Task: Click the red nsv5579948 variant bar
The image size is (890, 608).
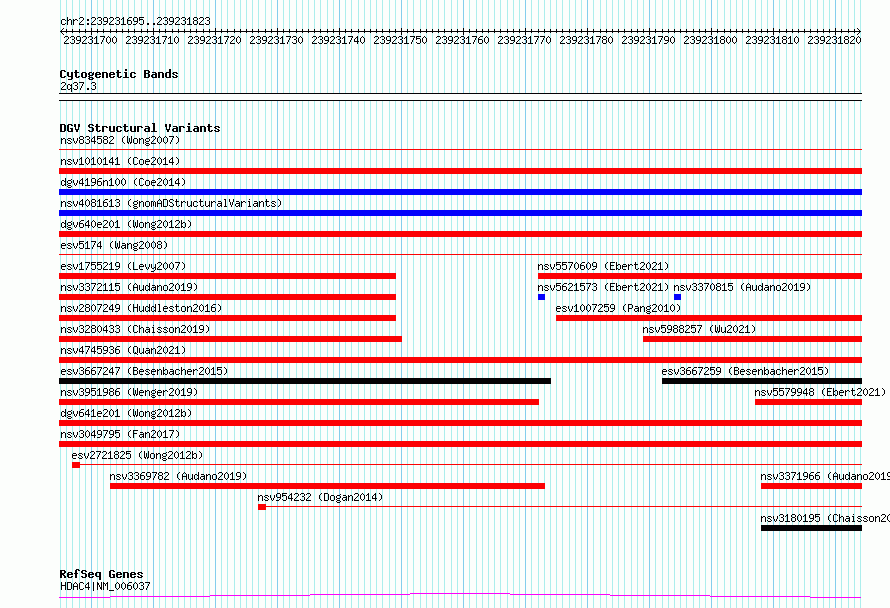Action: pos(808,402)
